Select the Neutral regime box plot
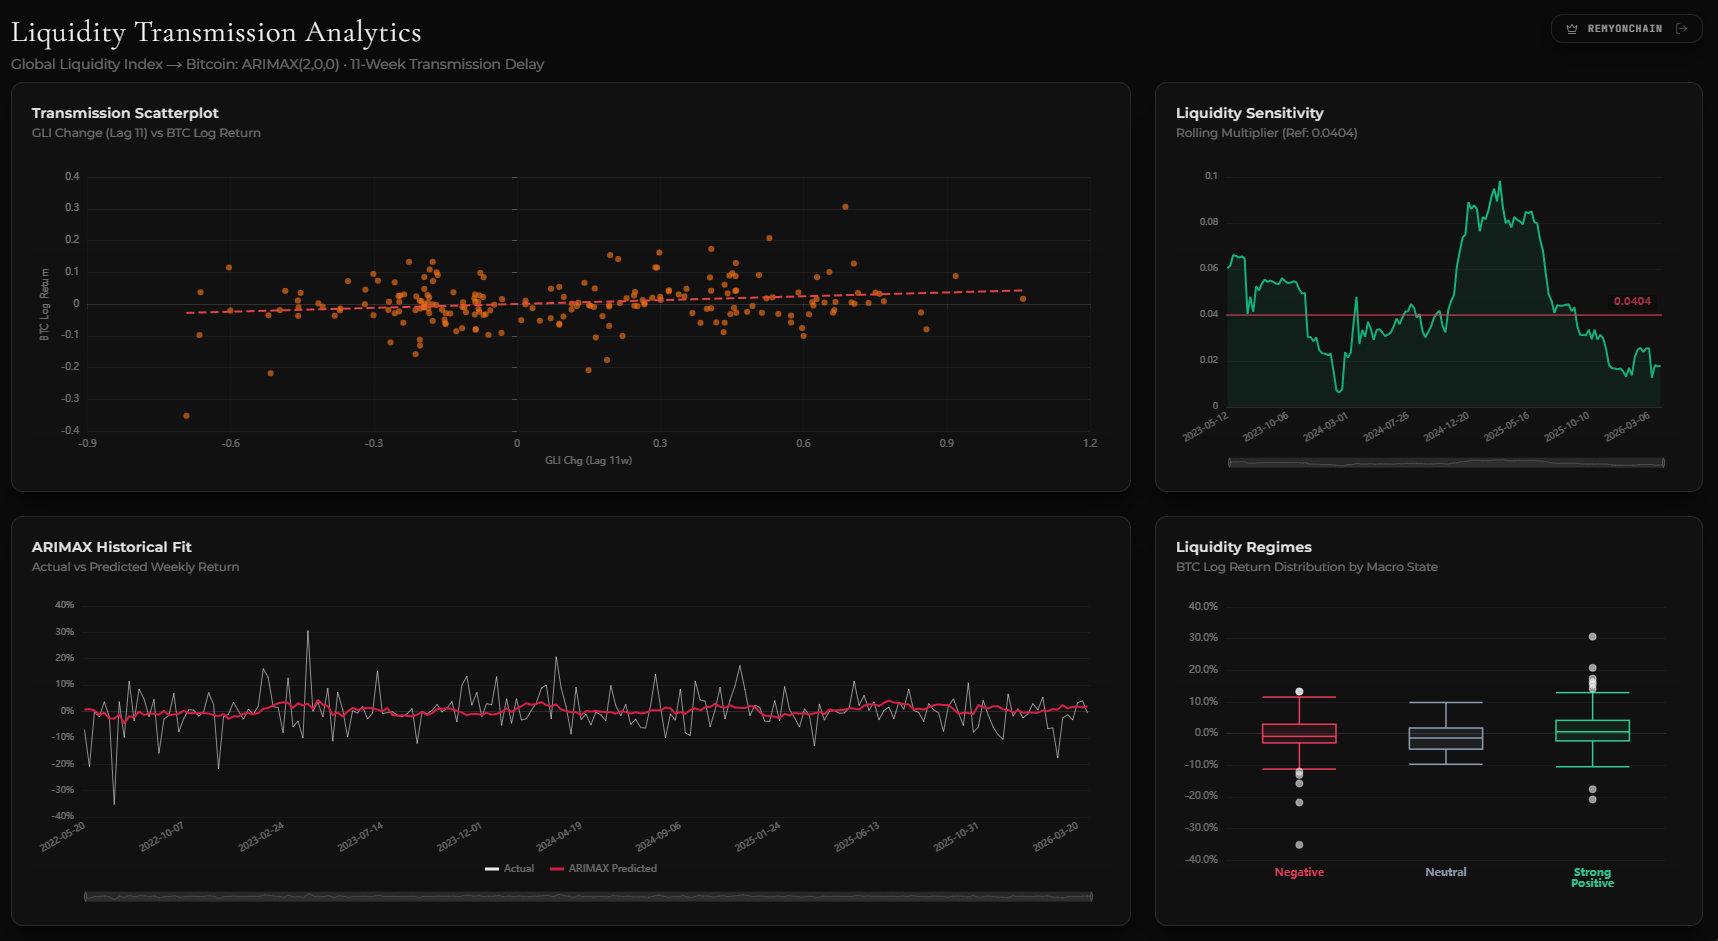The height and width of the screenshot is (941, 1718). coord(1446,738)
